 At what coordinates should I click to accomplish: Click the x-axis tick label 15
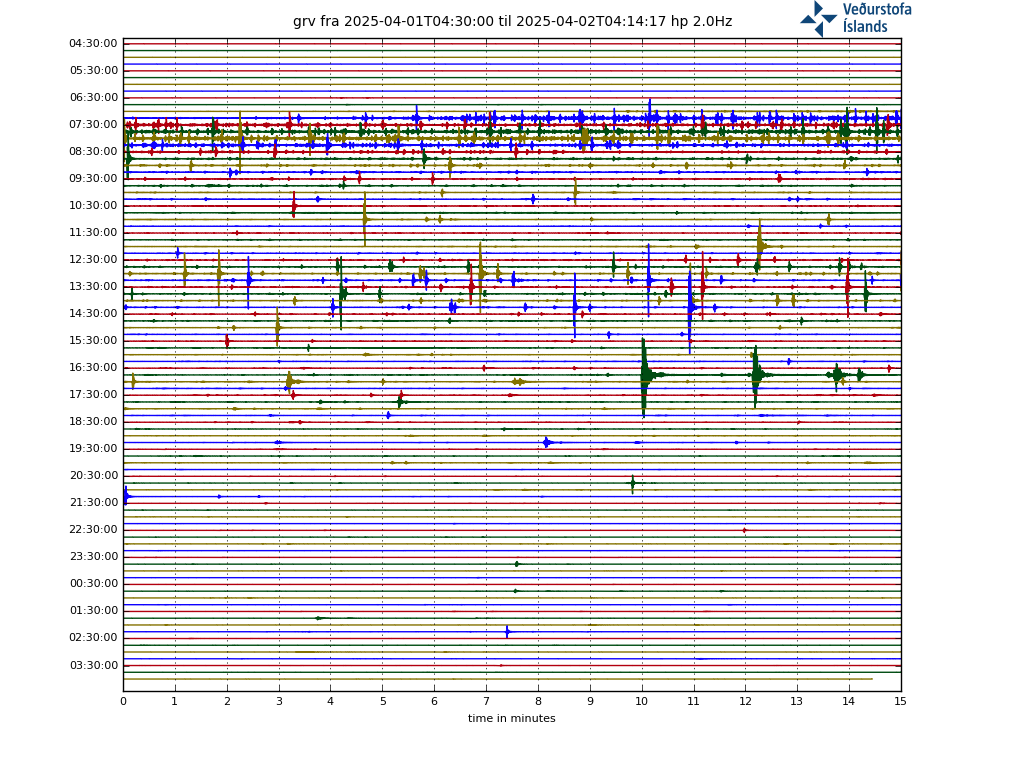(901, 701)
